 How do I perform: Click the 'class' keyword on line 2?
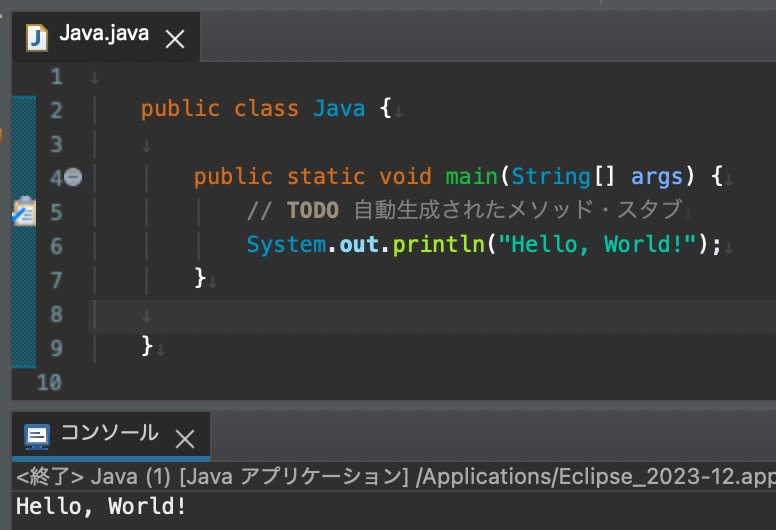click(266, 108)
